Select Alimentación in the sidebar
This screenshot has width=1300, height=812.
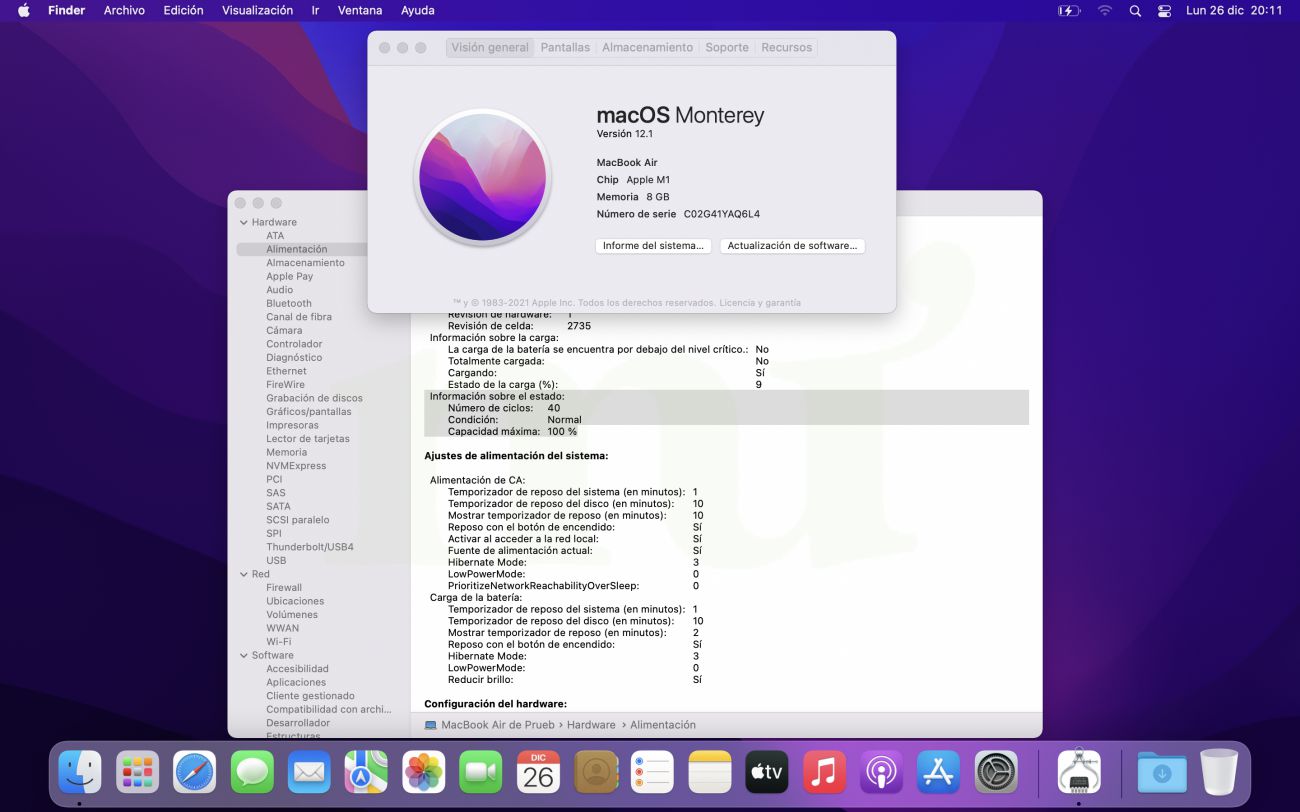point(297,249)
